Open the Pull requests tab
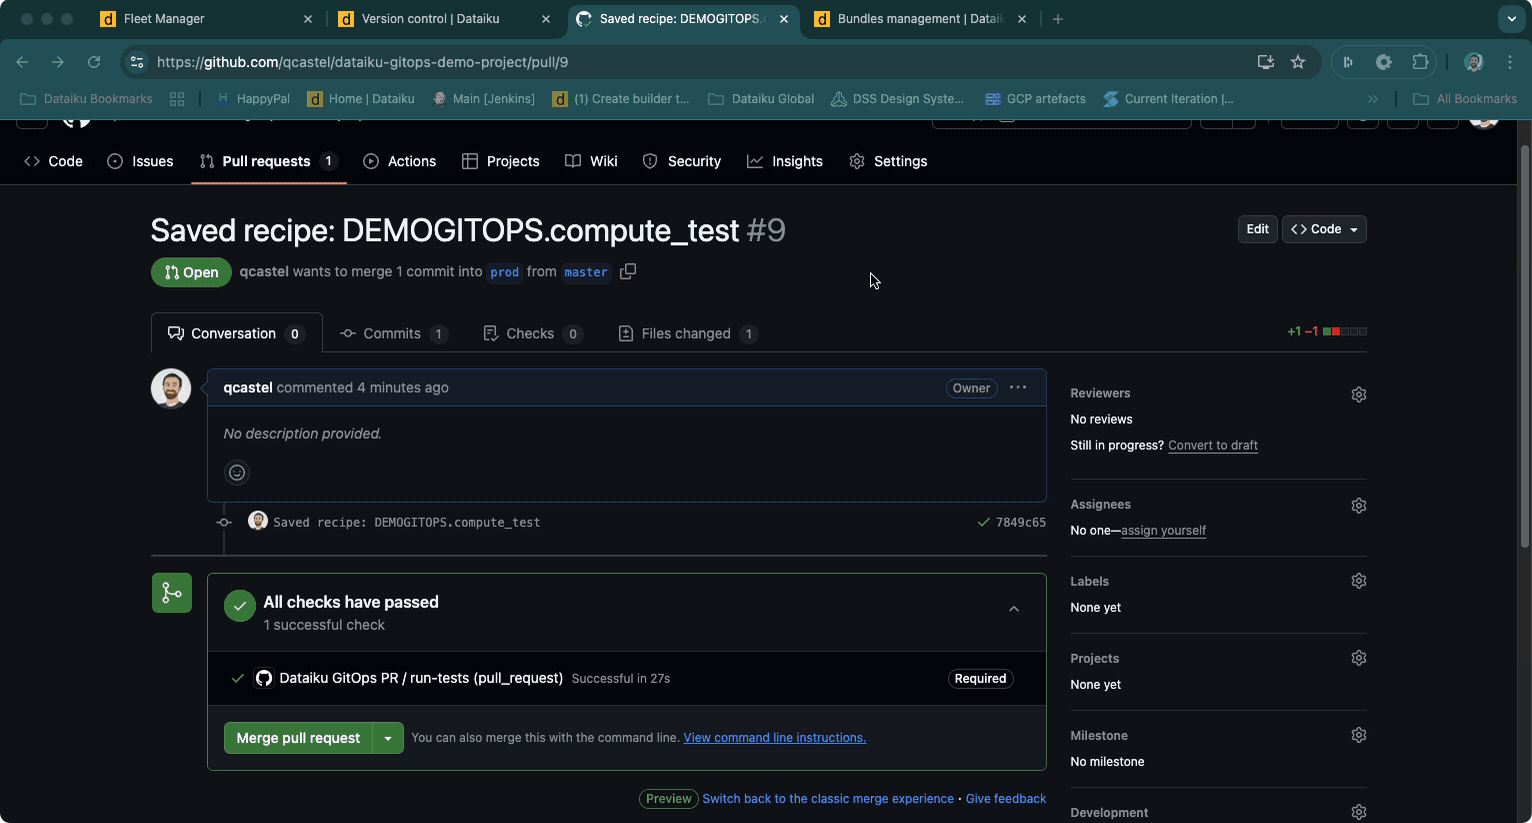The image size is (1532, 823). (268, 161)
